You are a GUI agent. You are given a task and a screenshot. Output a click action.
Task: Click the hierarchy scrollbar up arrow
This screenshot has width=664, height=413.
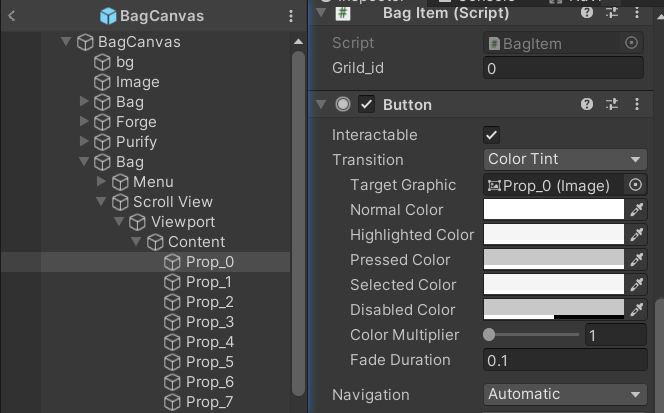298,42
